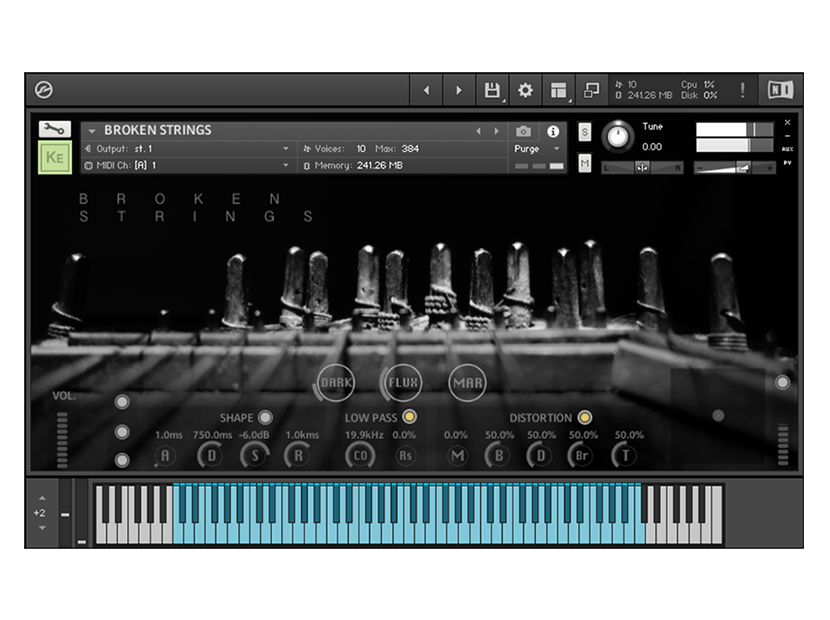Click the Tune value 0.00
Image resolution: width=830 pixels, height=620 pixels.
click(x=652, y=147)
